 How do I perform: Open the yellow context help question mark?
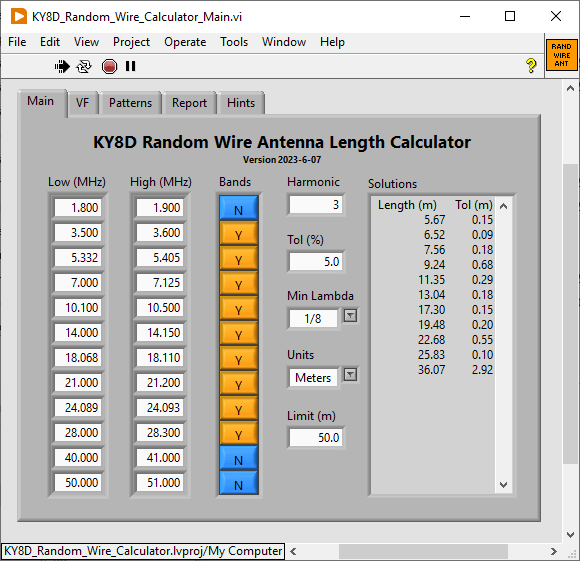pos(531,66)
